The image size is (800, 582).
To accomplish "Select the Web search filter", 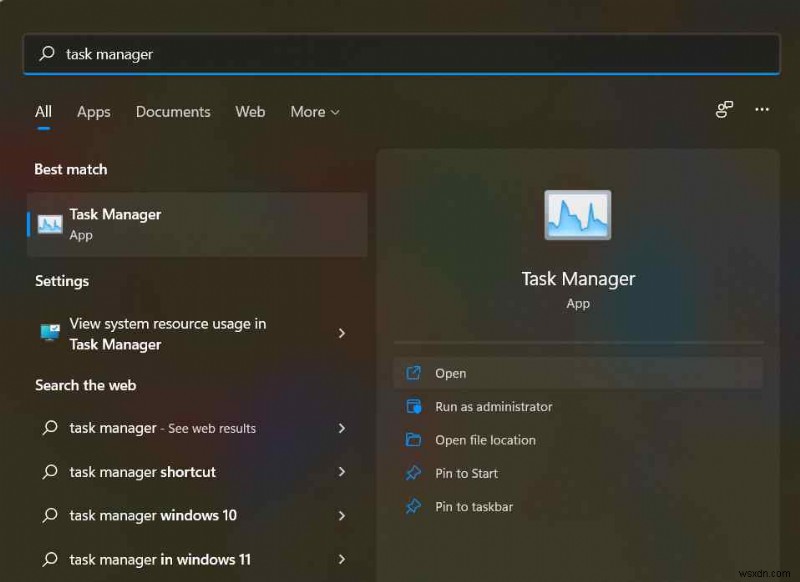I will pos(250,112).
